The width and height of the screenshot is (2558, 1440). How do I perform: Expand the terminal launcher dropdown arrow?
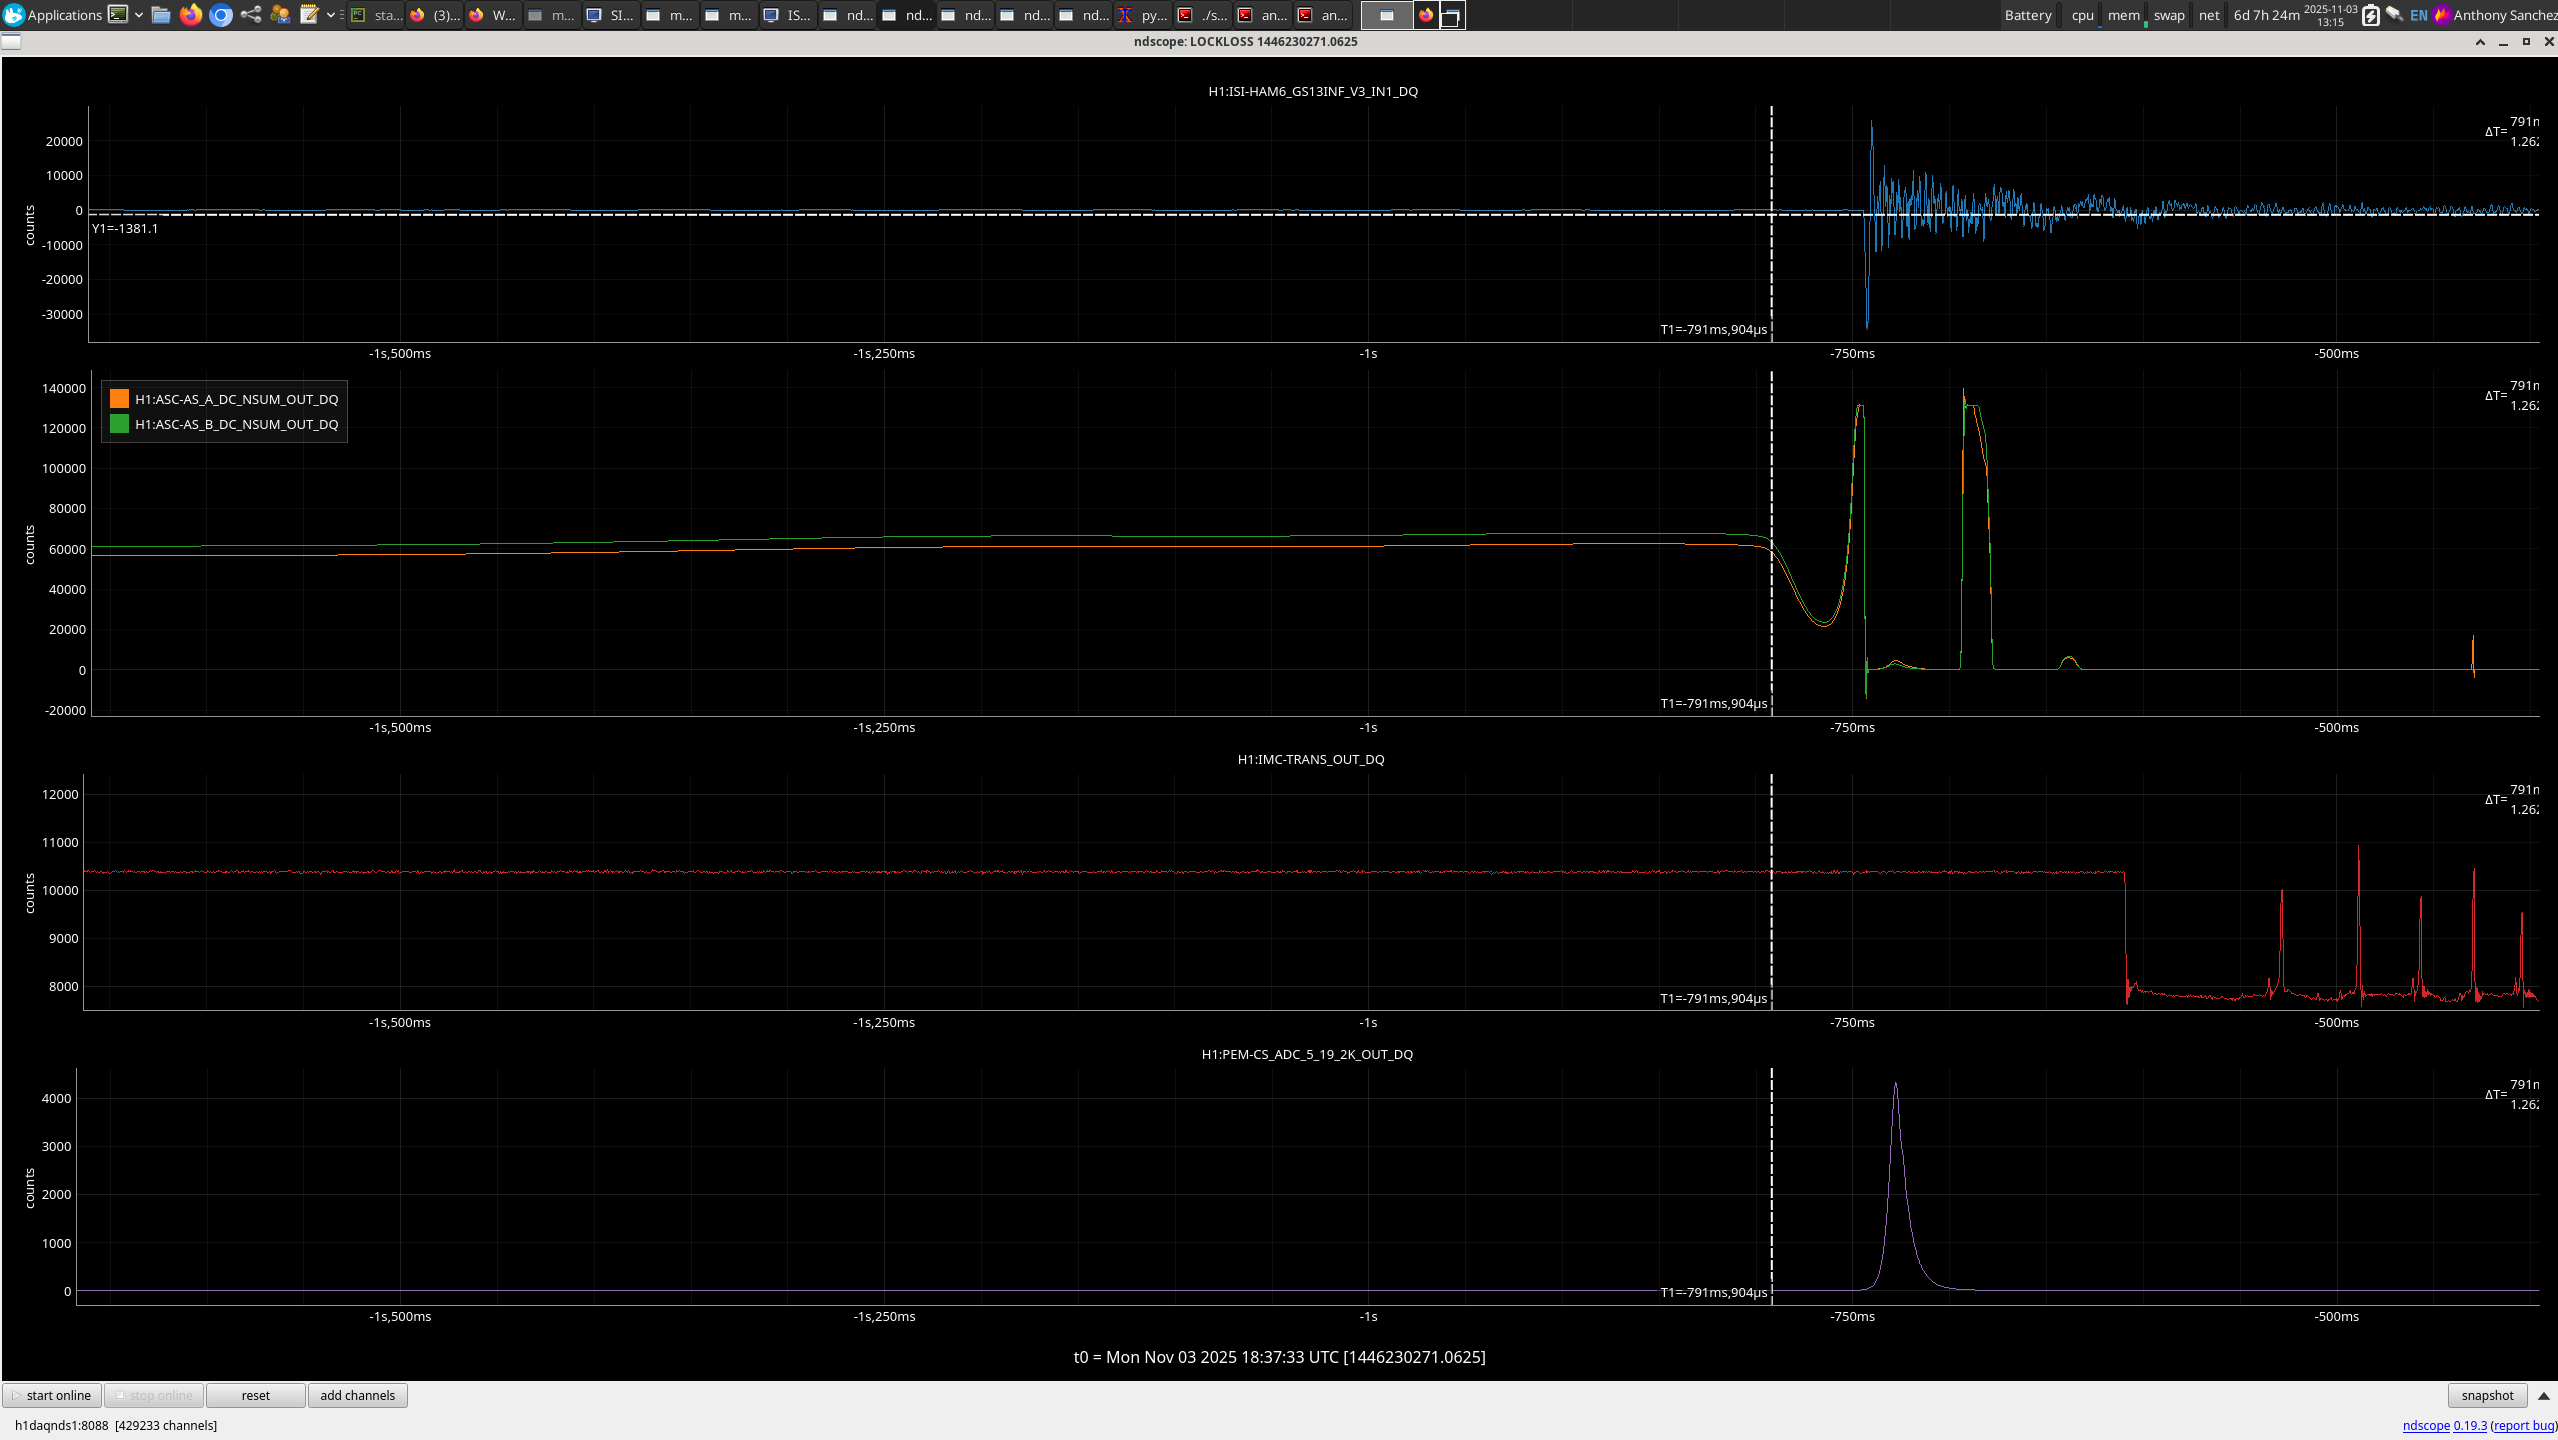coord(139,15)
